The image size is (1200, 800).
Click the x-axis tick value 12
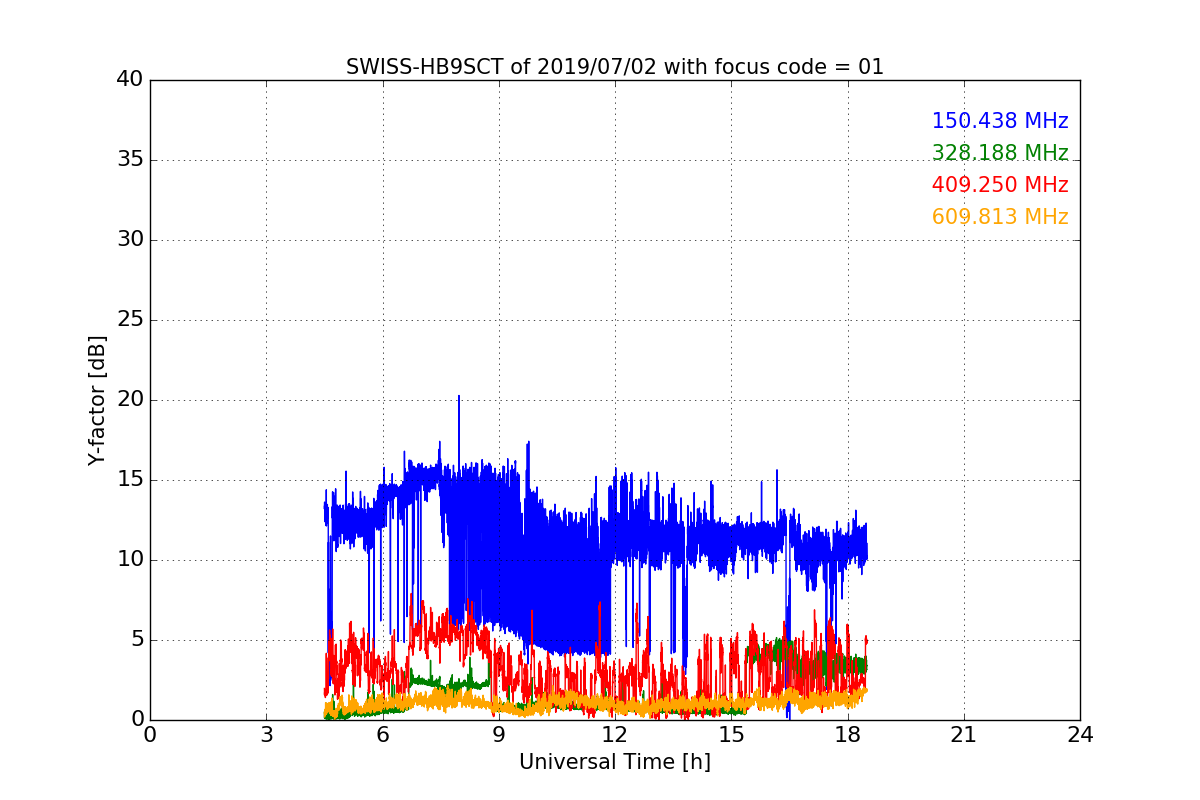pyautogui.click(x=615, y=734)
